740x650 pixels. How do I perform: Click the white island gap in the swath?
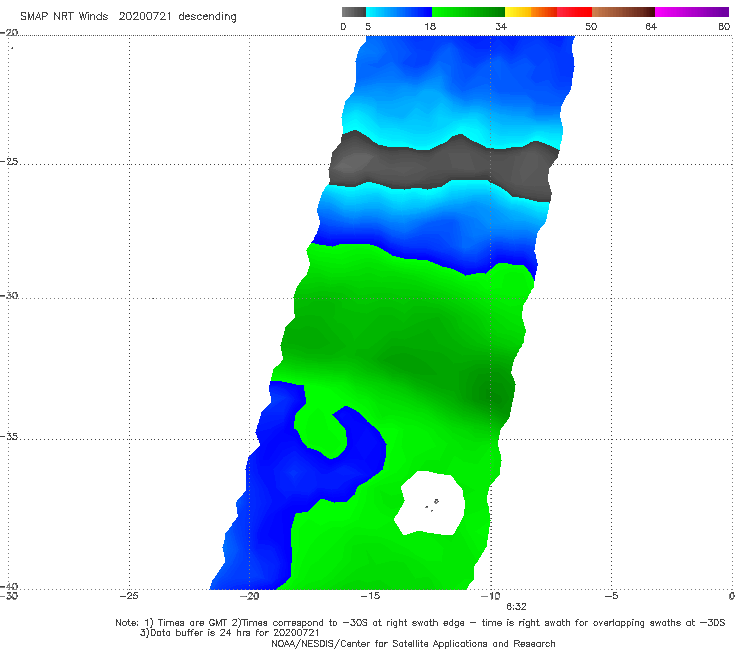pos(430,504)
